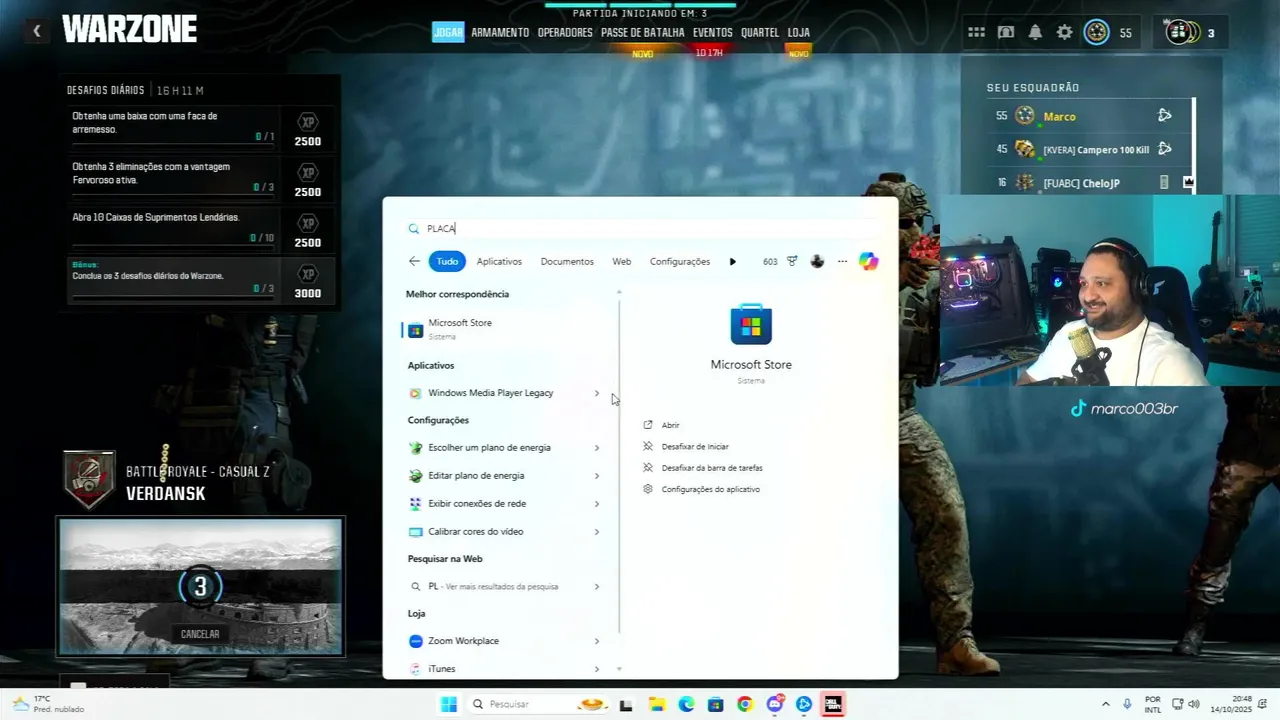Open the ARMAMENTO tab in Warzone
1280x720 pixels.
500,32
